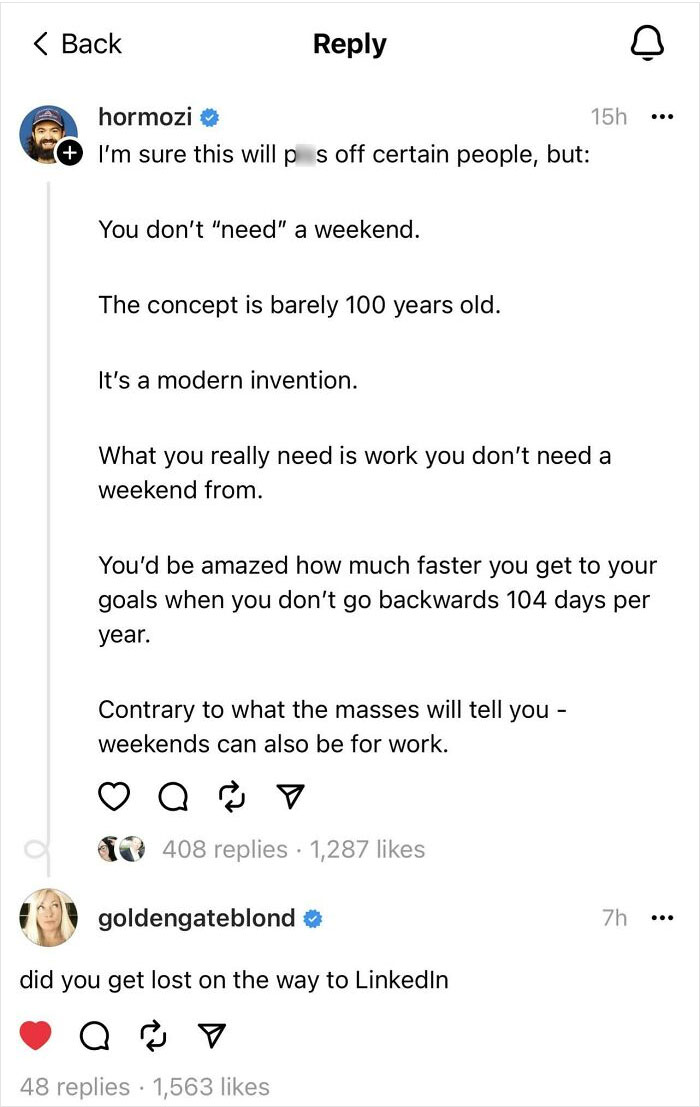
Task: Open the three-dot menu on hormozi's post
Action: 662,117
